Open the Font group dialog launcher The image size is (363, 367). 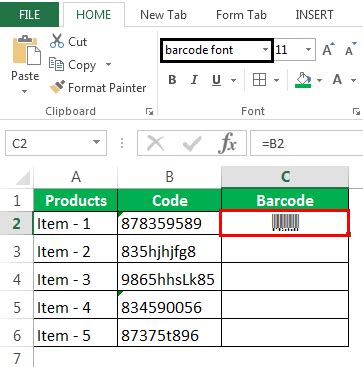coord(356,112)
